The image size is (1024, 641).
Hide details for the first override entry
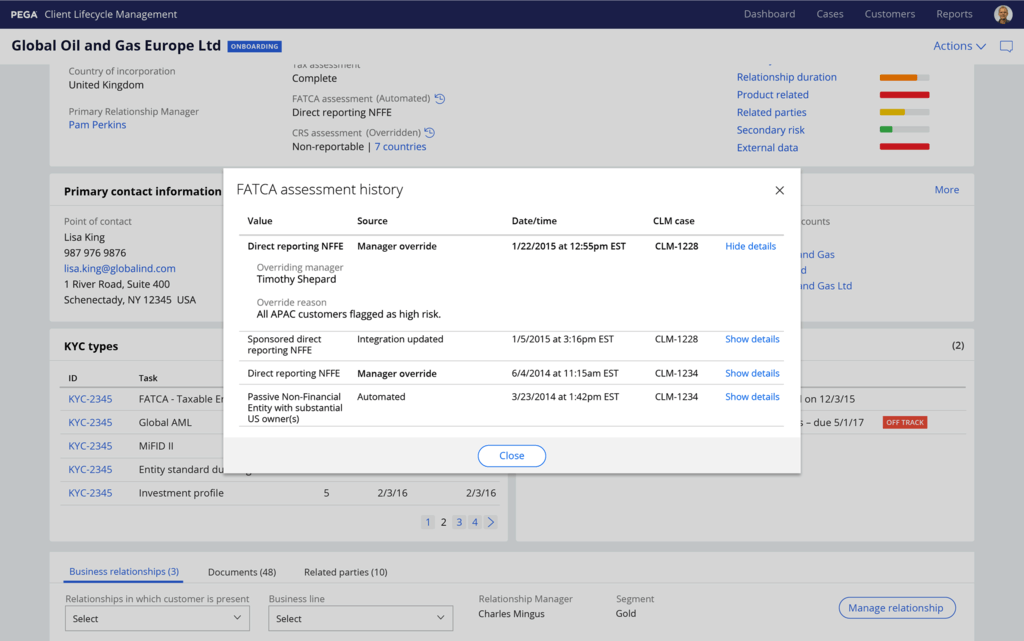(x=750, y=246)
